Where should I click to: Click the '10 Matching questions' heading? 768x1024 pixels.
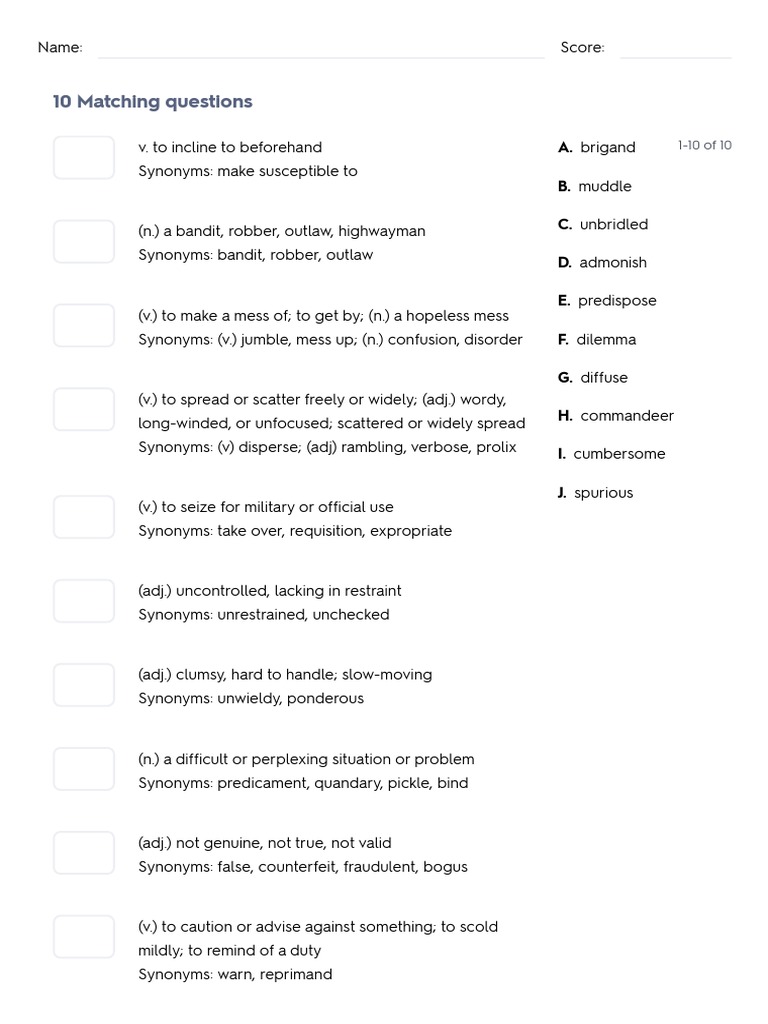pos(152,101)
